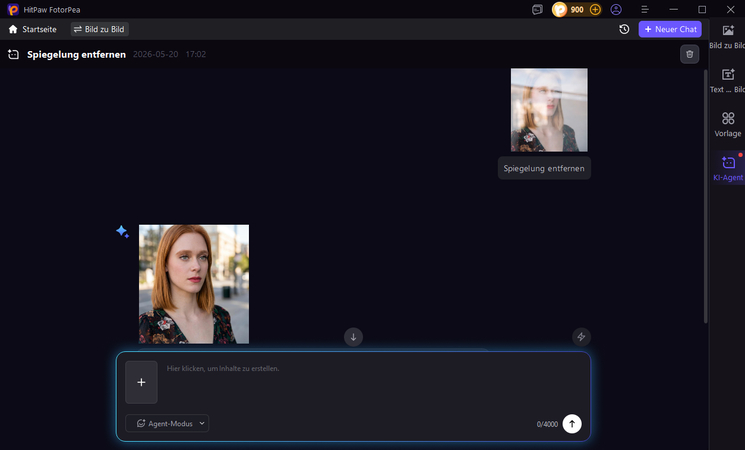745x450 pixels.
Task: Click the Spiegelung entfernen message bubble
Action: tap(544, 168)
